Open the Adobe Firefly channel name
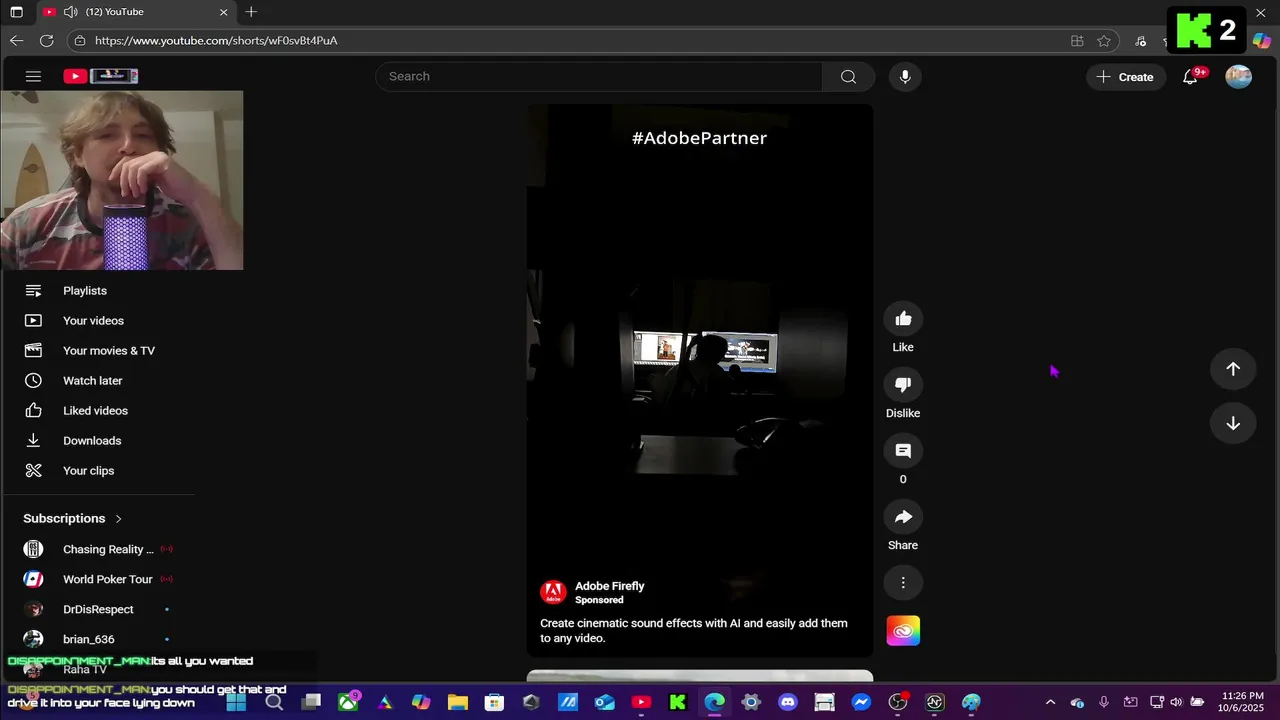 point(610,586)
